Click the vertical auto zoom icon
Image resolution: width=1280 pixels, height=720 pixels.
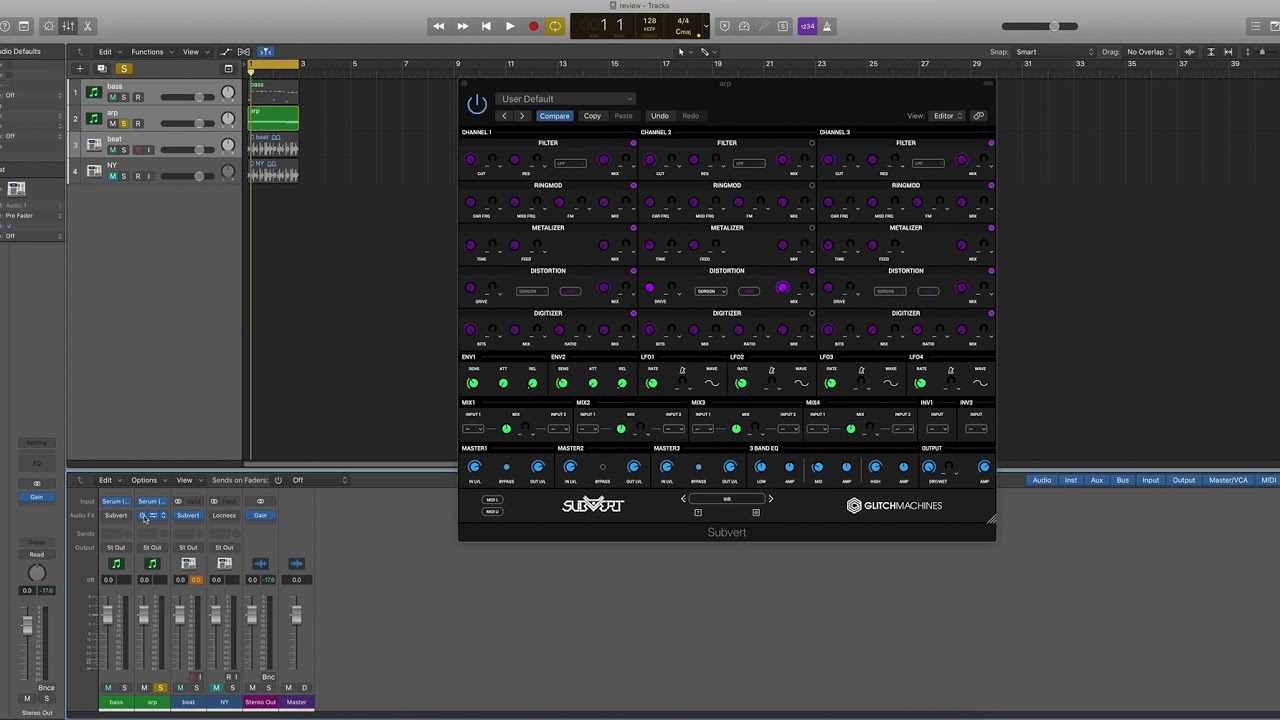click(1211, 52)
